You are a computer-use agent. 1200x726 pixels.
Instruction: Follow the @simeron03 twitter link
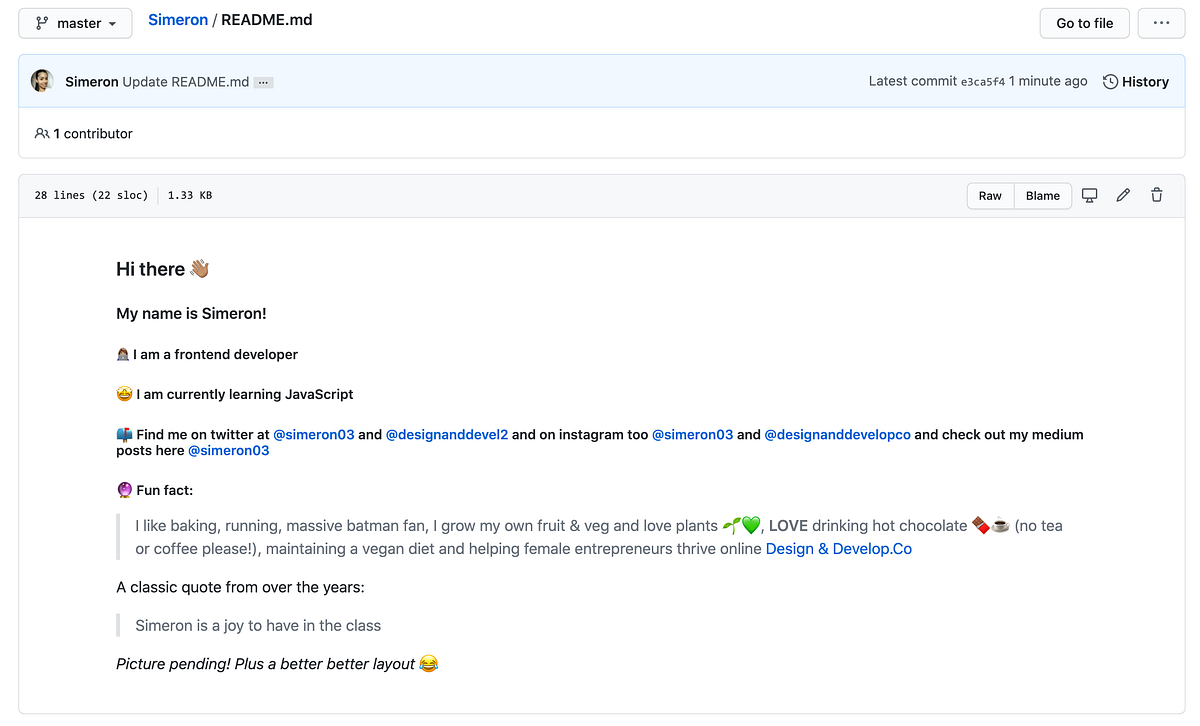click(x=314, y=434)
